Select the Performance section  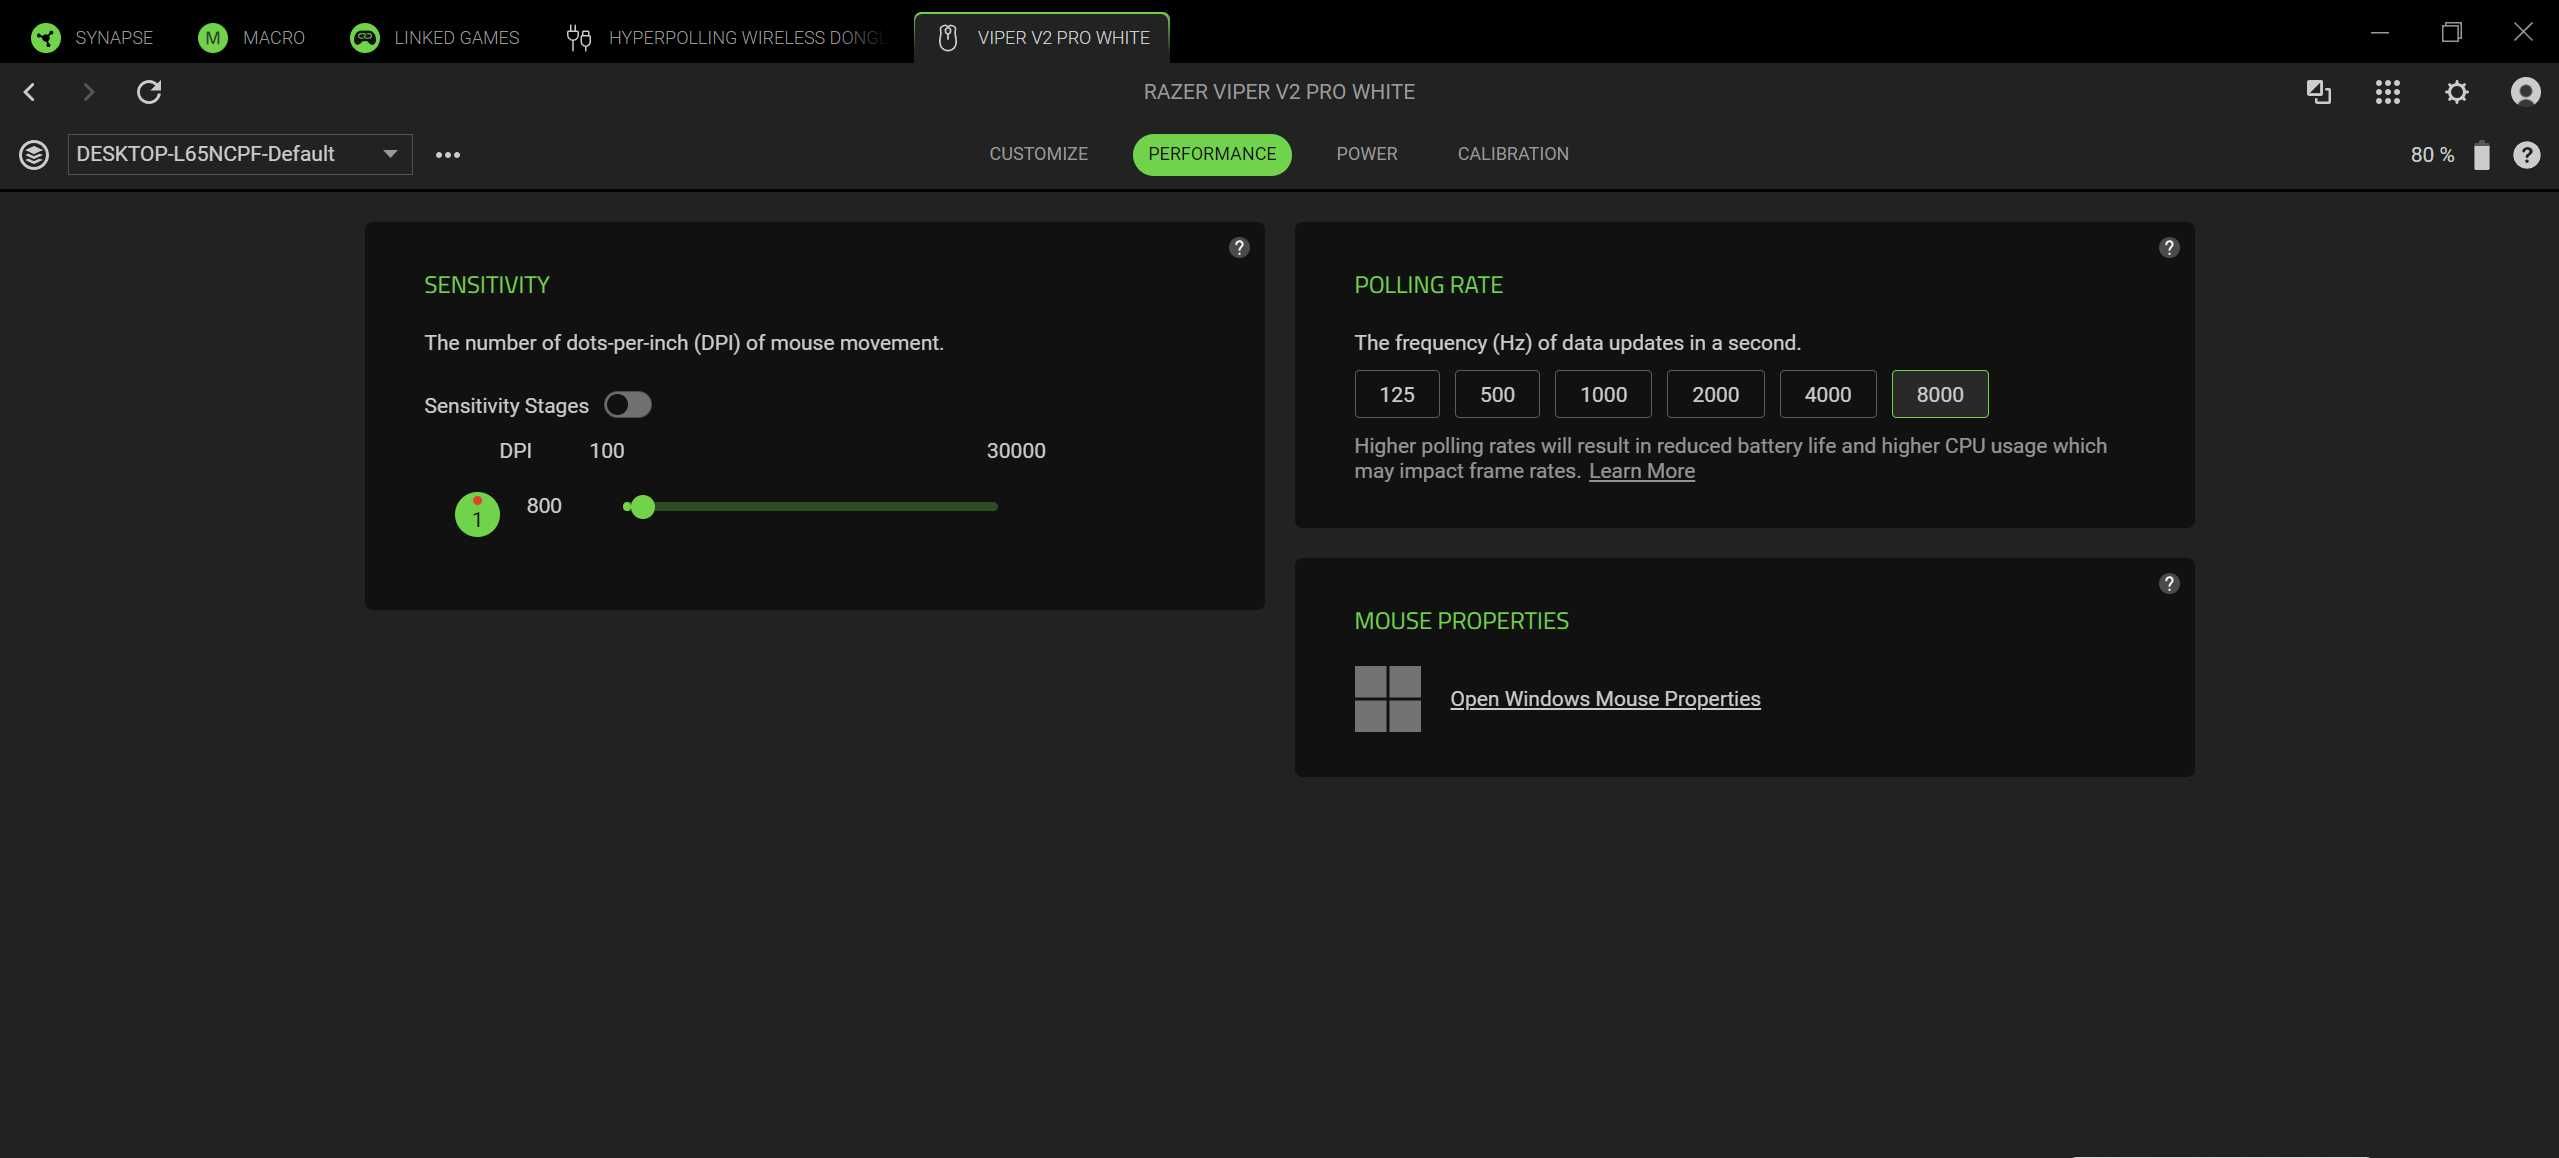pos(1212,154)
